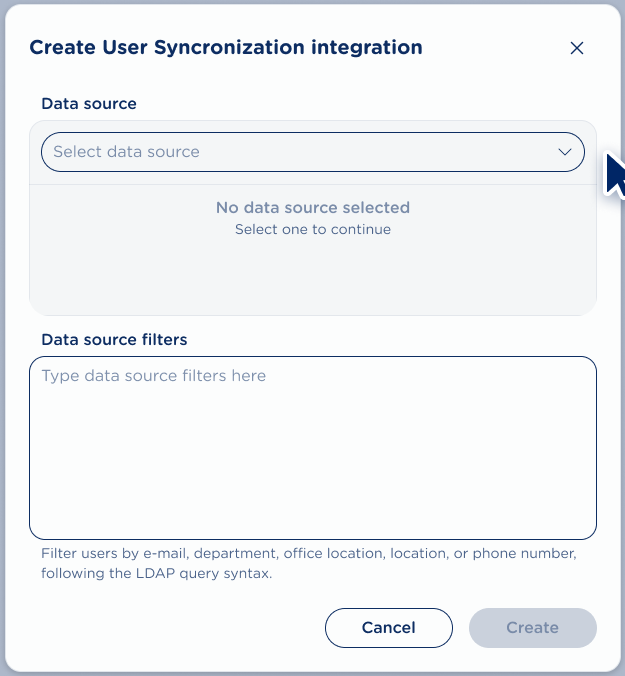The height and width of the screenshot is (676, 625).
Task: Click the "Data source" field label
Action: click(89, 103)
